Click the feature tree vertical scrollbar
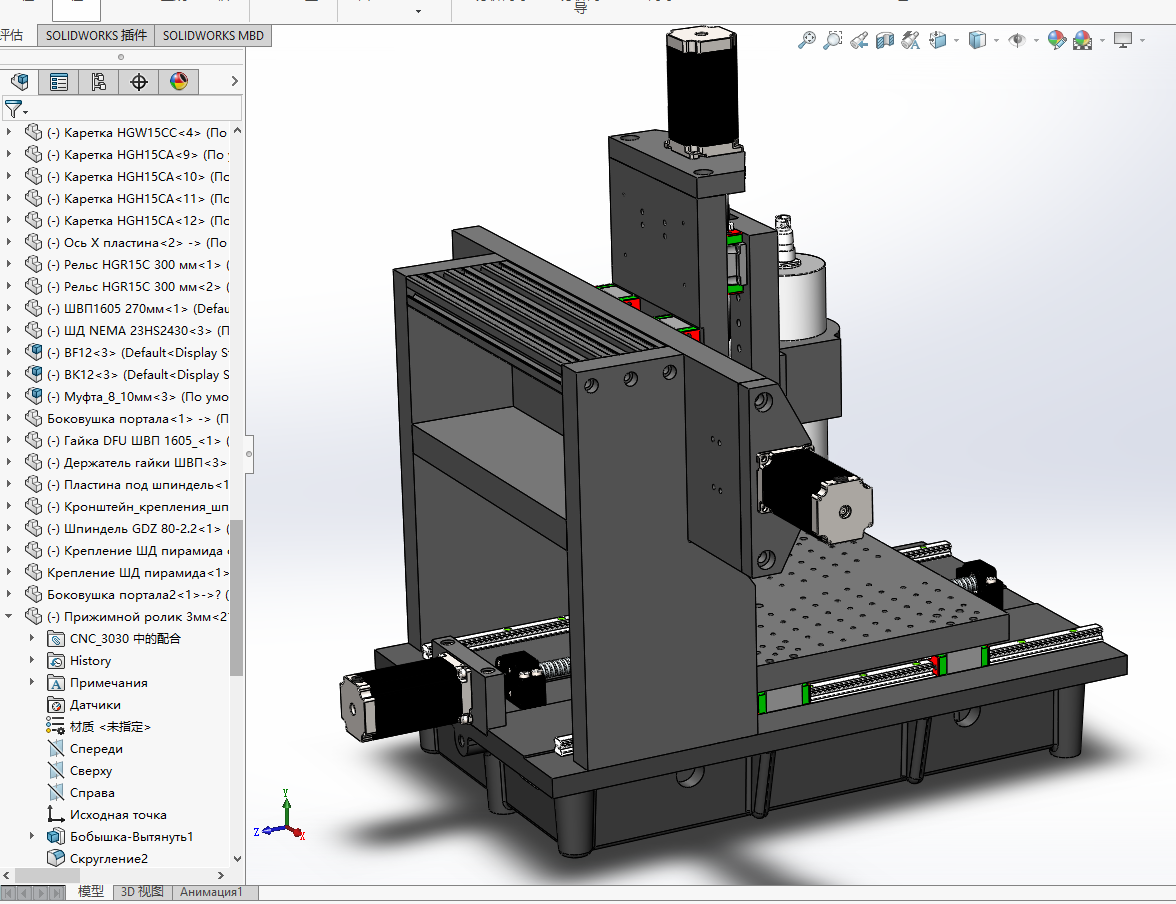 (237, 596)
